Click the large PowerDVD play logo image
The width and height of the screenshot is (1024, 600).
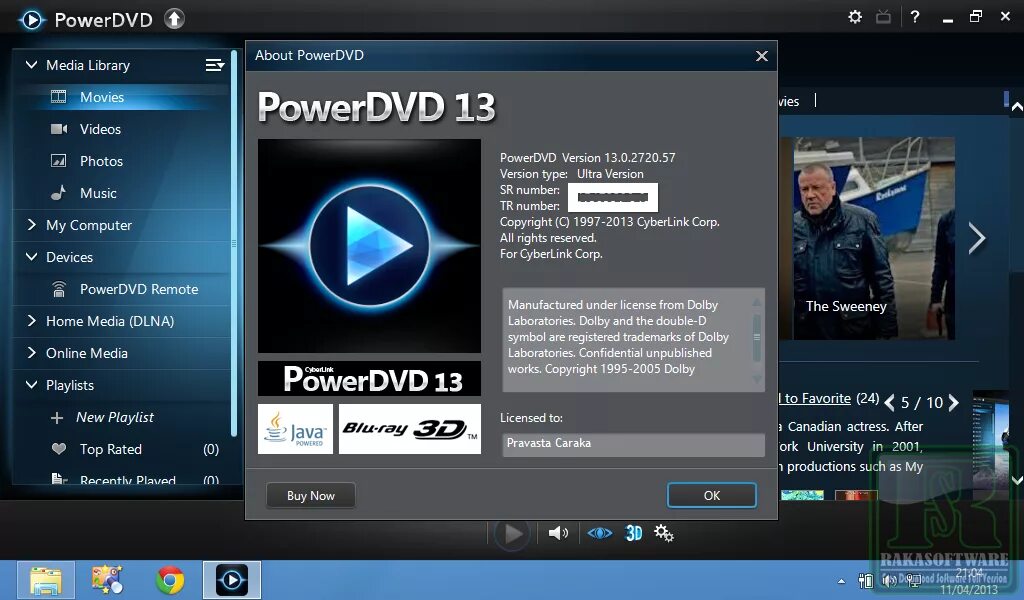[370, 245]
